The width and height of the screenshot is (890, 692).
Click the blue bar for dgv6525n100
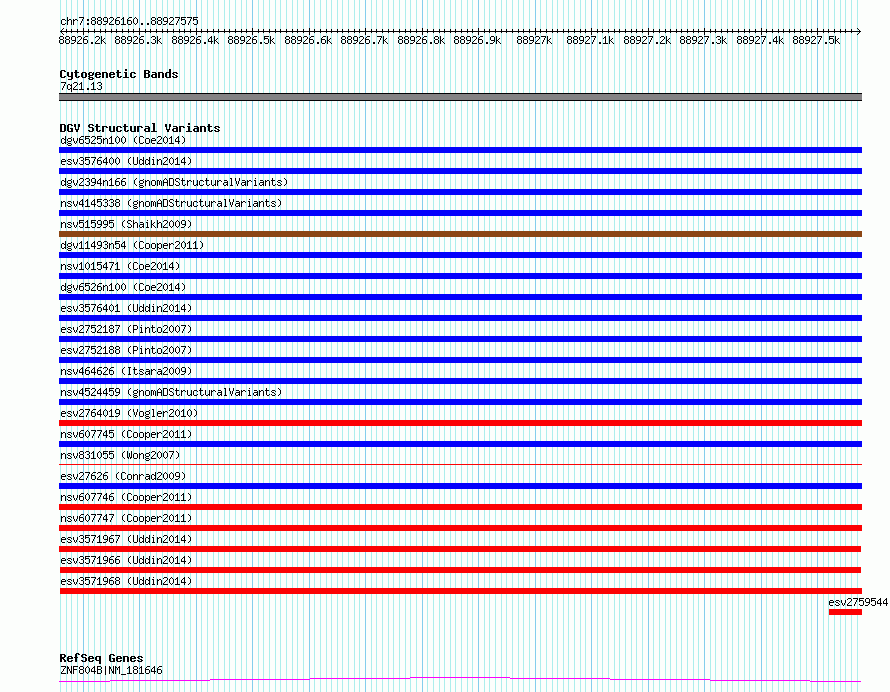[460, 150]
